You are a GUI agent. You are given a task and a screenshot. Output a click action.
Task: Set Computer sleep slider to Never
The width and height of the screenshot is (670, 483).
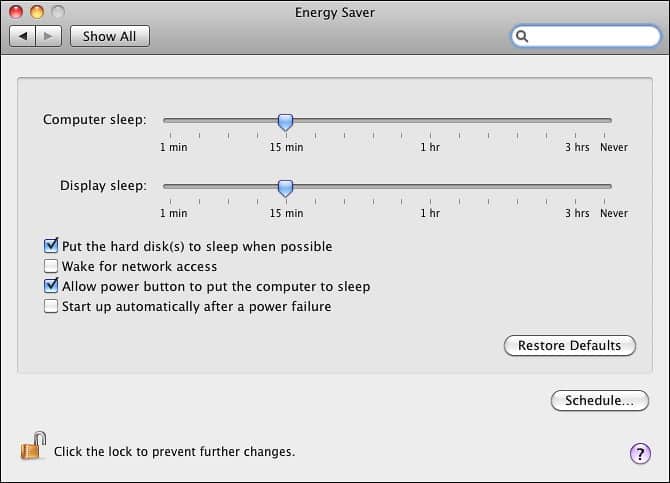[x=611, y=121]
